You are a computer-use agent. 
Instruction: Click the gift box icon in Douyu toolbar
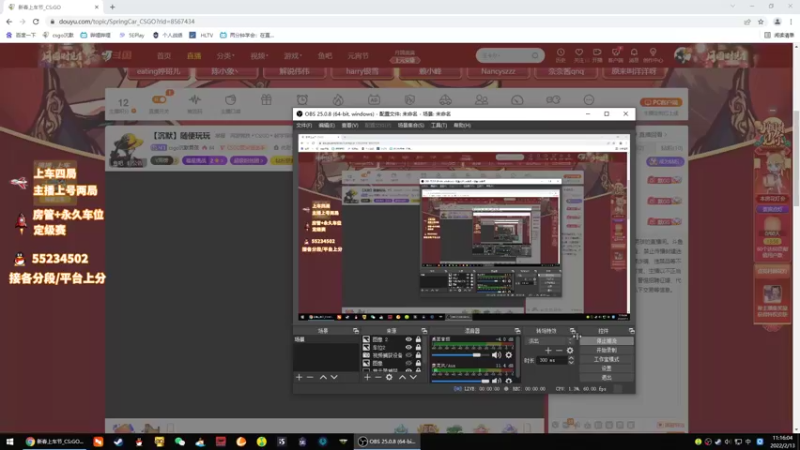[x=266, y=100]
